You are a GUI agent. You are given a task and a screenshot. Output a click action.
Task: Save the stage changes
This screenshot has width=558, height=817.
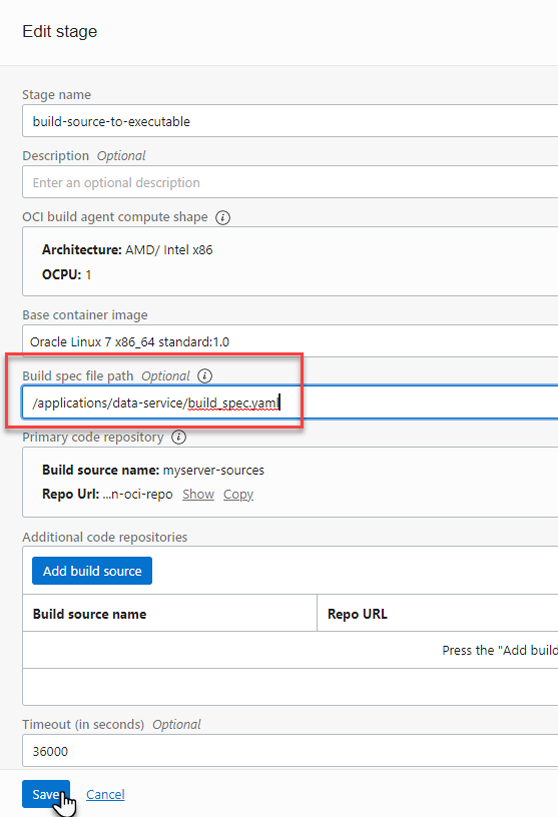(x=46, y=794)
